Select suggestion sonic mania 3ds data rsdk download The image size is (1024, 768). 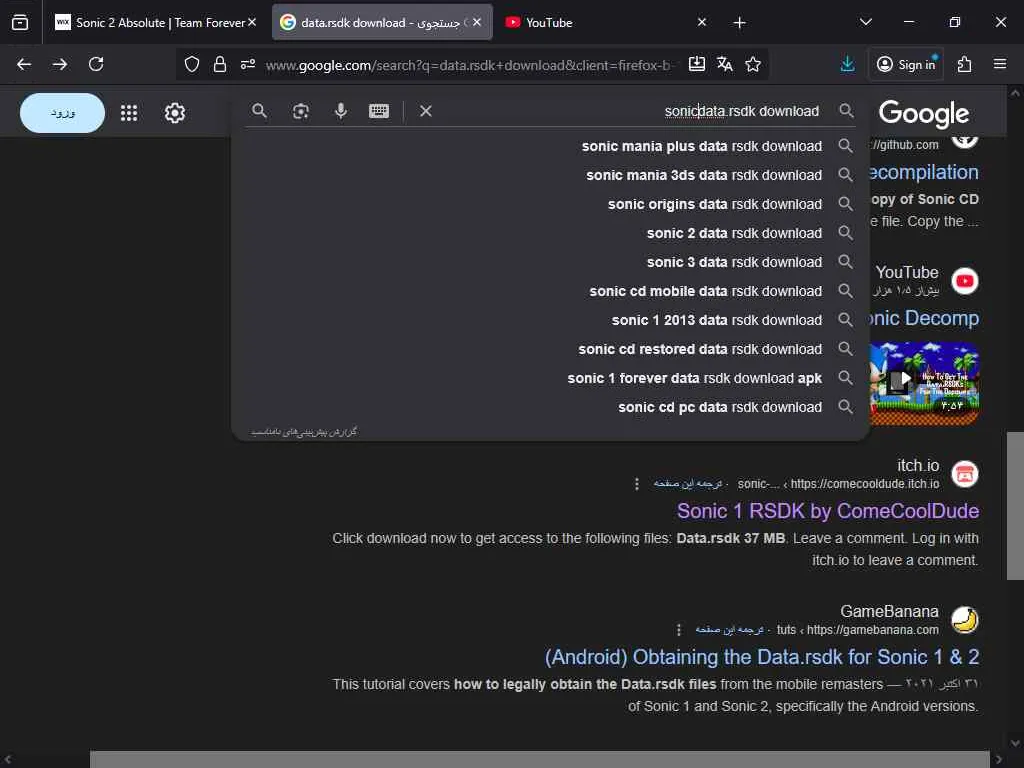[x=549, y=175]
